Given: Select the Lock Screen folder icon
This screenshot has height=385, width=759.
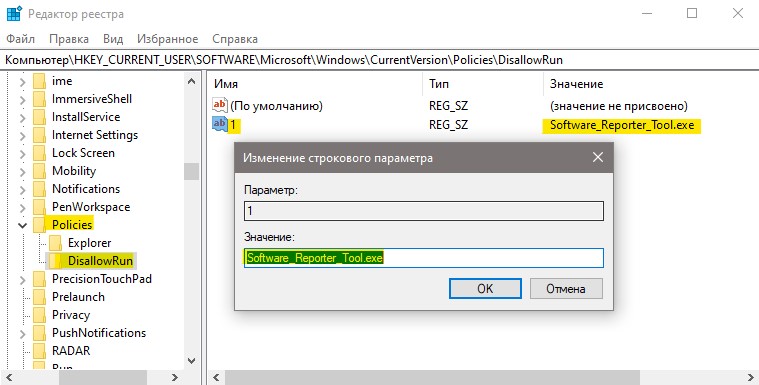Looking at the screenshot, I should 40,153.
